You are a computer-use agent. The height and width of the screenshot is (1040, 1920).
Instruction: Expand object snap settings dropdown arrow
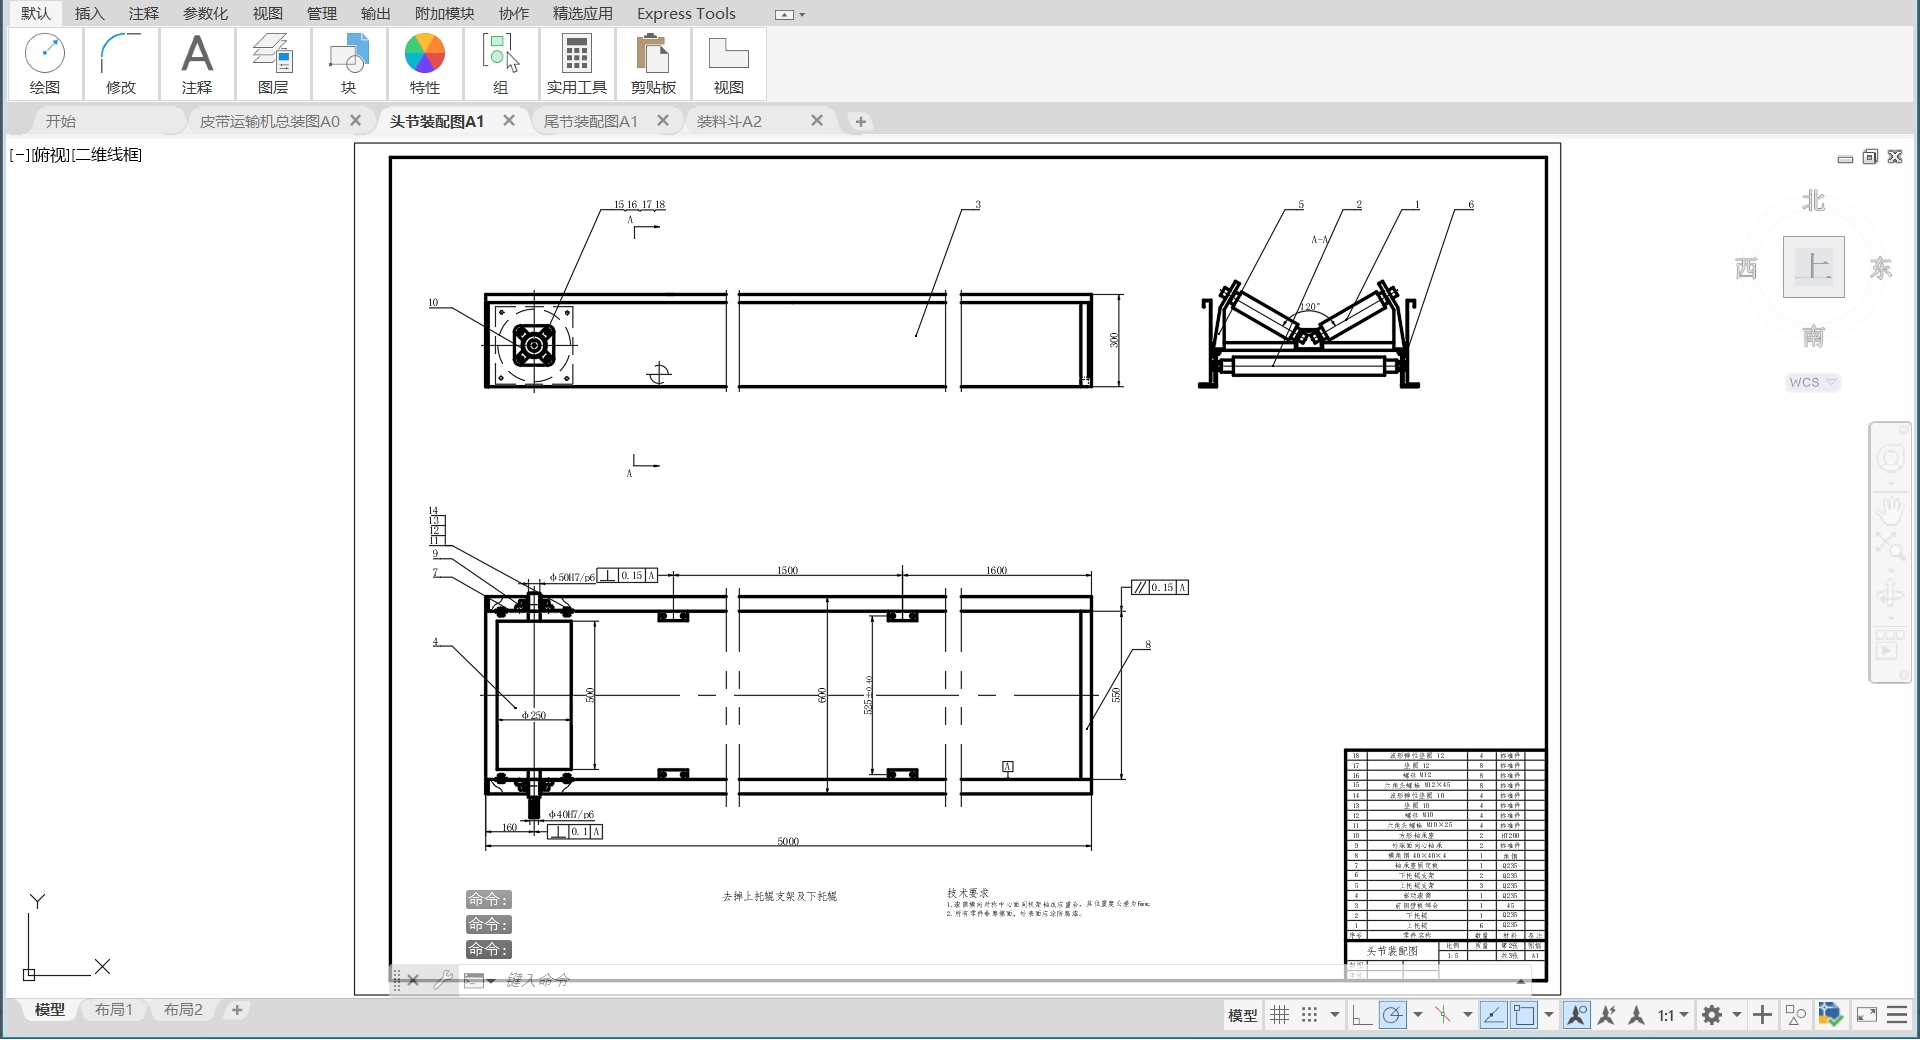click(x=1549, y=1015)
